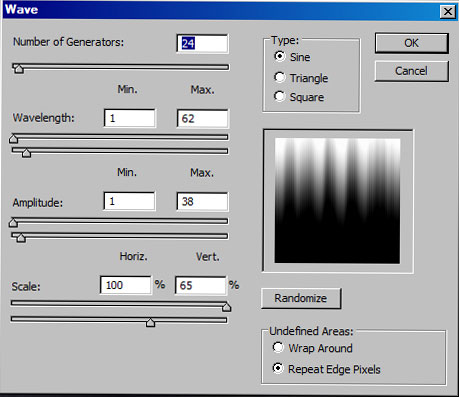Click the 'Amplitude:' label
Image resolution: width=459 pixels, height=397 pixels.
38,203
